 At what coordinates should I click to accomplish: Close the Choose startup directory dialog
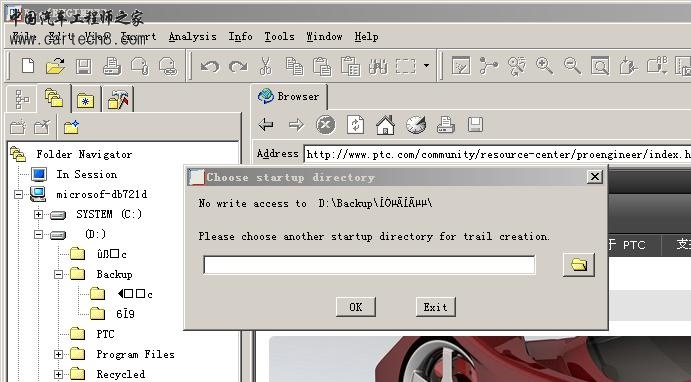click(594, 177)
